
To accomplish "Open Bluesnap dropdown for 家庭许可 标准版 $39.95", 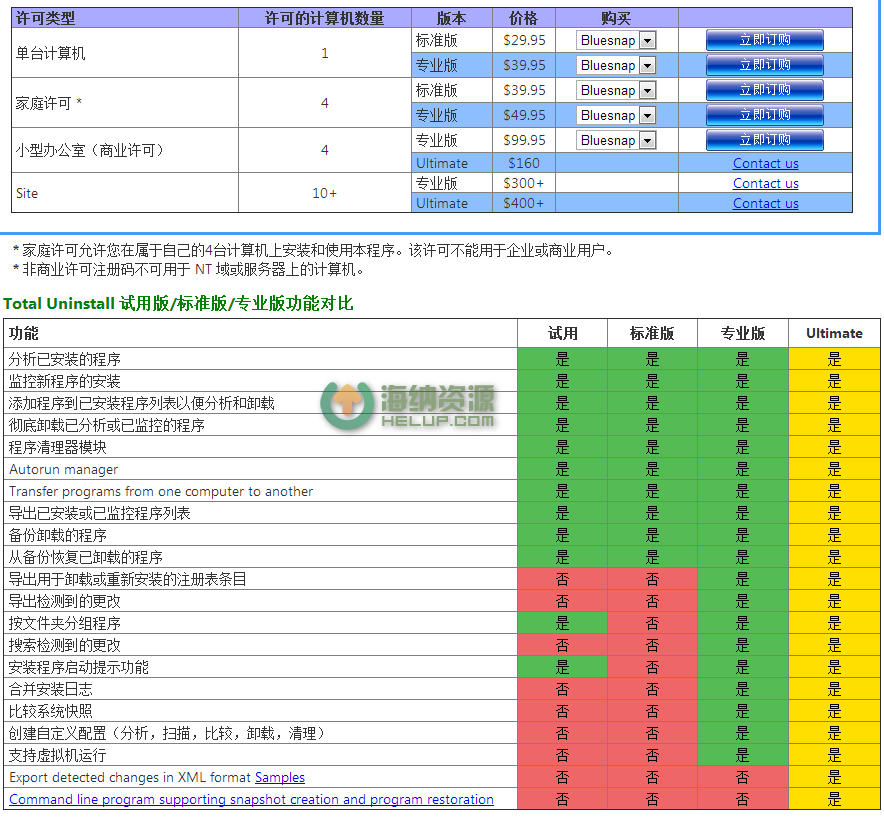I will [616, 90].
